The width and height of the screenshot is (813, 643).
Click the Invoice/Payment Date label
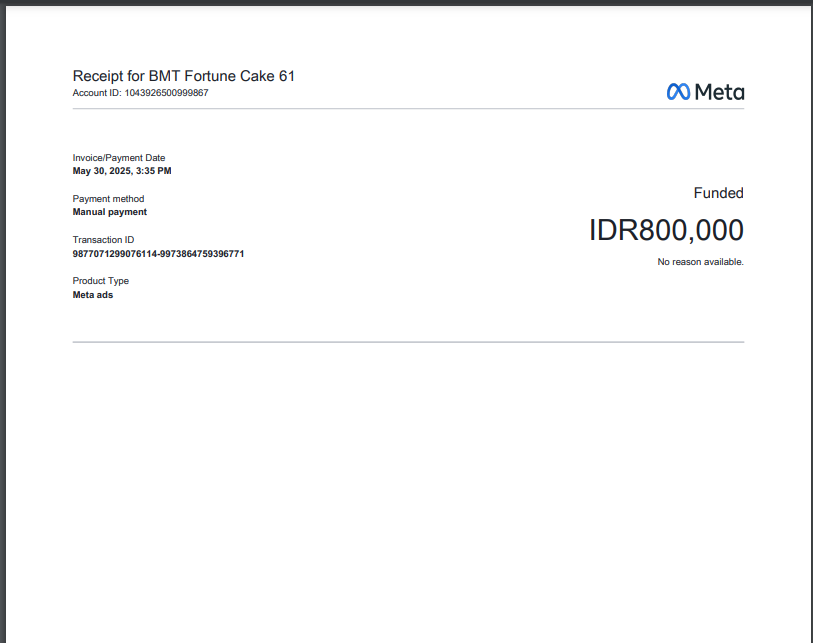119,158
